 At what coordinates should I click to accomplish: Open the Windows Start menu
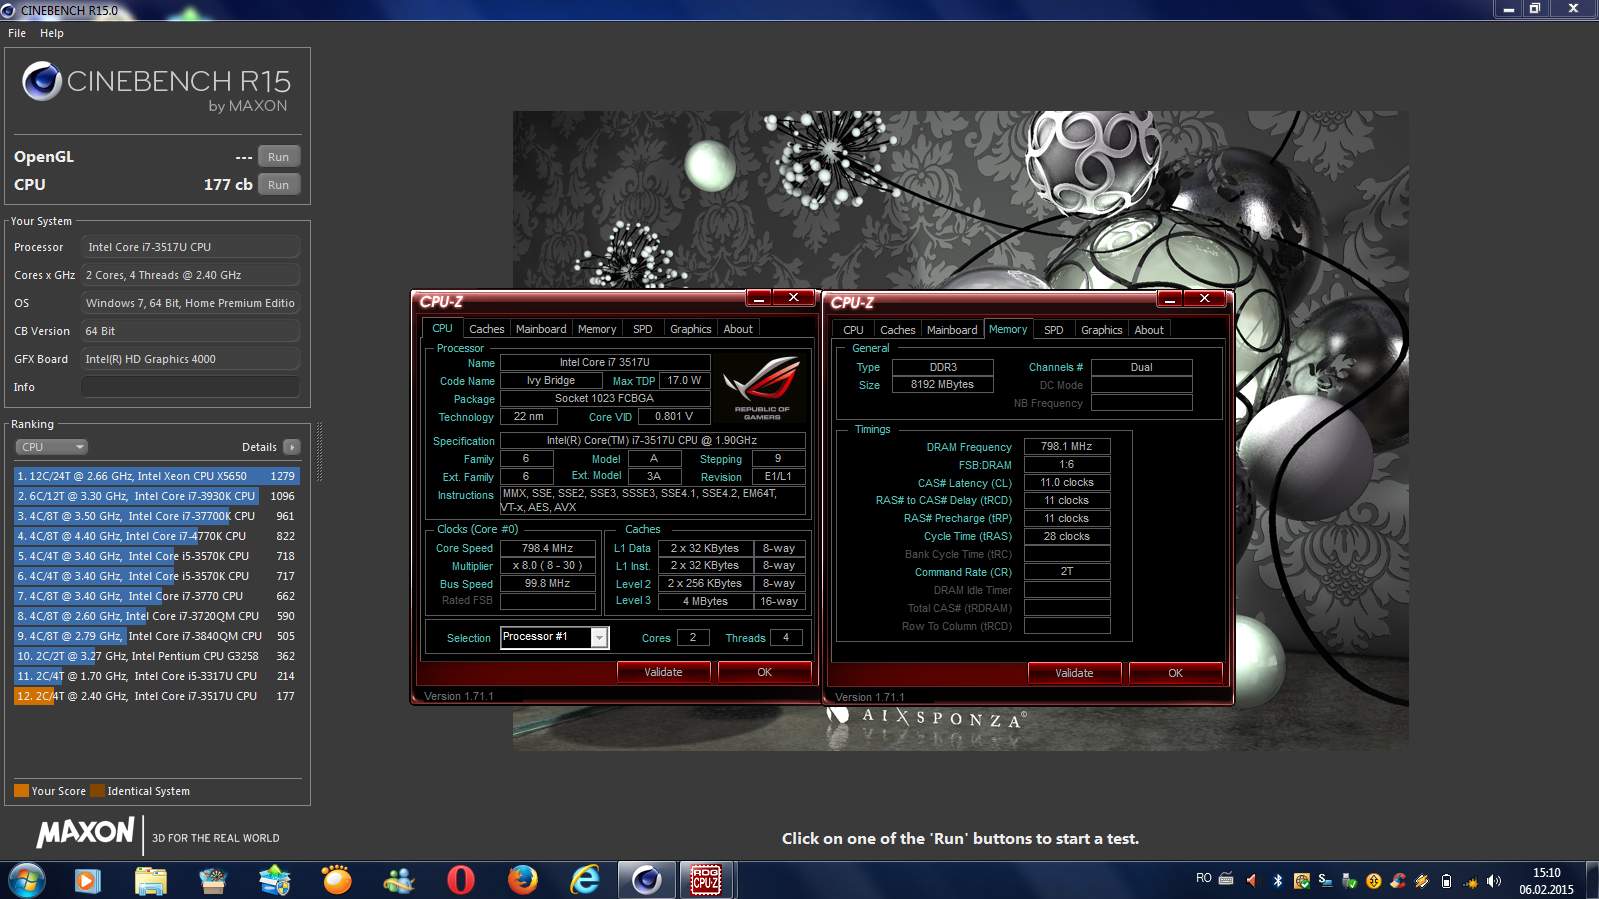[x=27, y=880]
